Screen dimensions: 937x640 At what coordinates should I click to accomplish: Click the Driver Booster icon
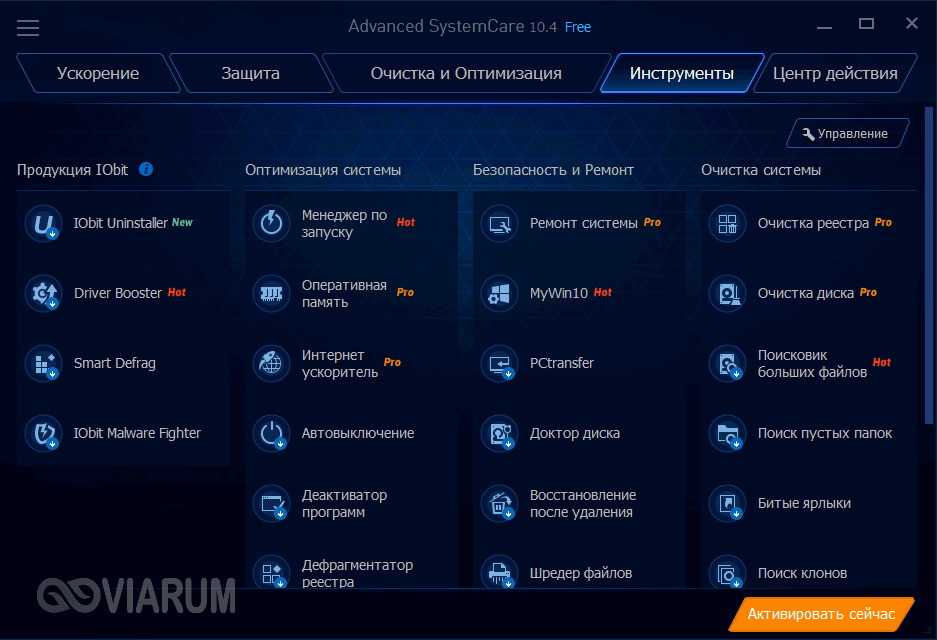[44, 293]
